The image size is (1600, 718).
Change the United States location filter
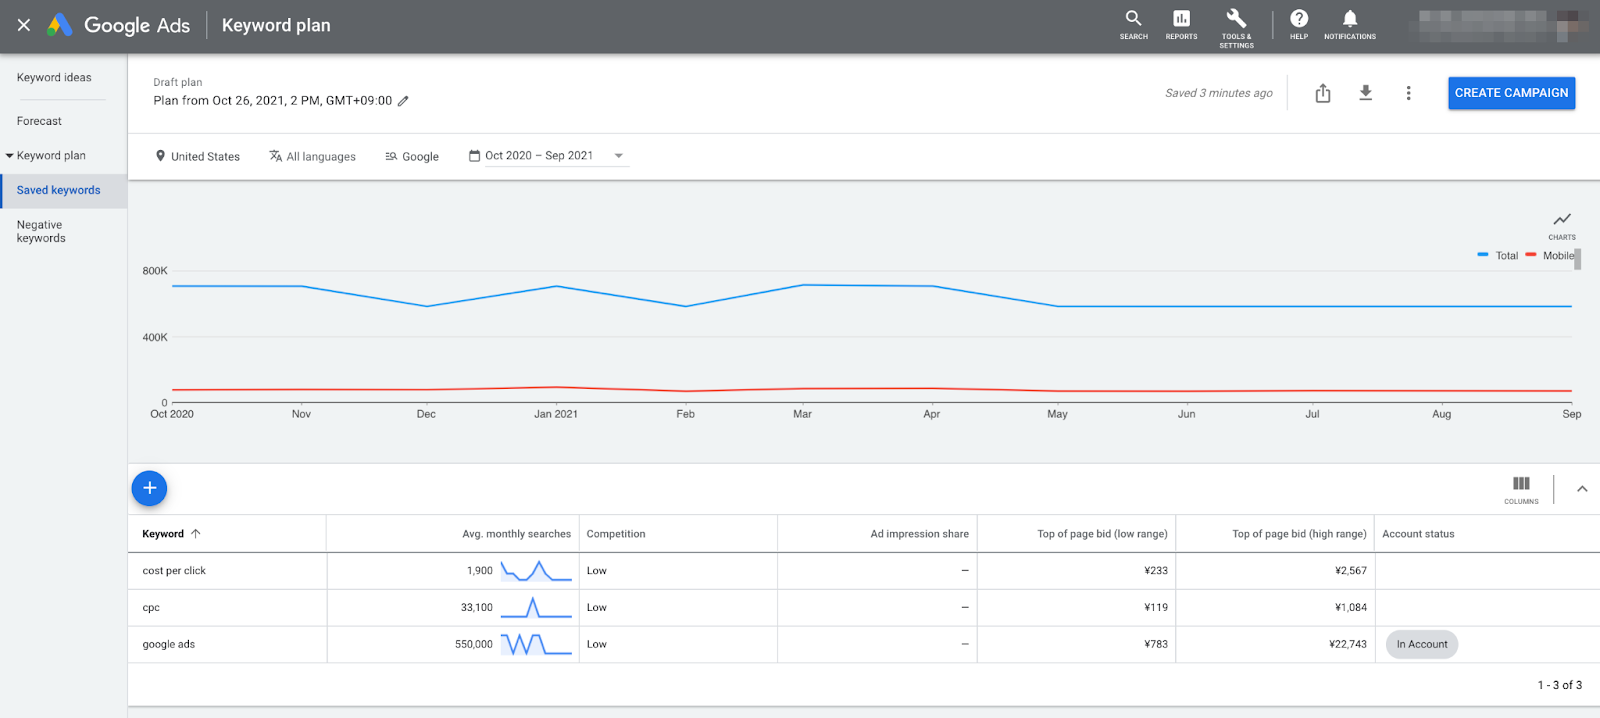[197, 157]
